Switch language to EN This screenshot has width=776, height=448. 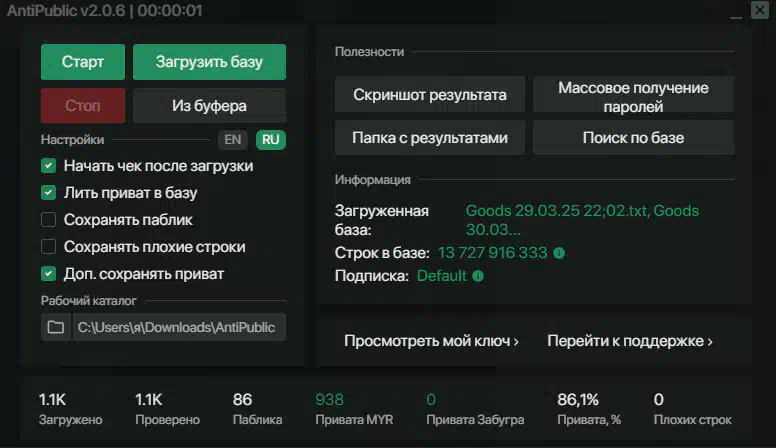click(233, 140)
